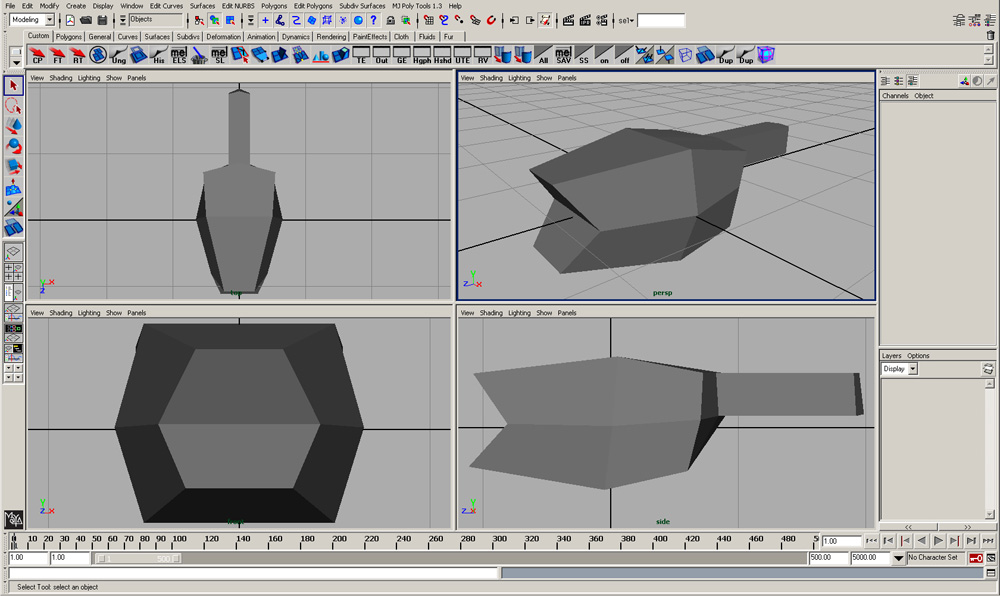
Task: Pick the Rotate tool with blue sphere
Action: 13,147
